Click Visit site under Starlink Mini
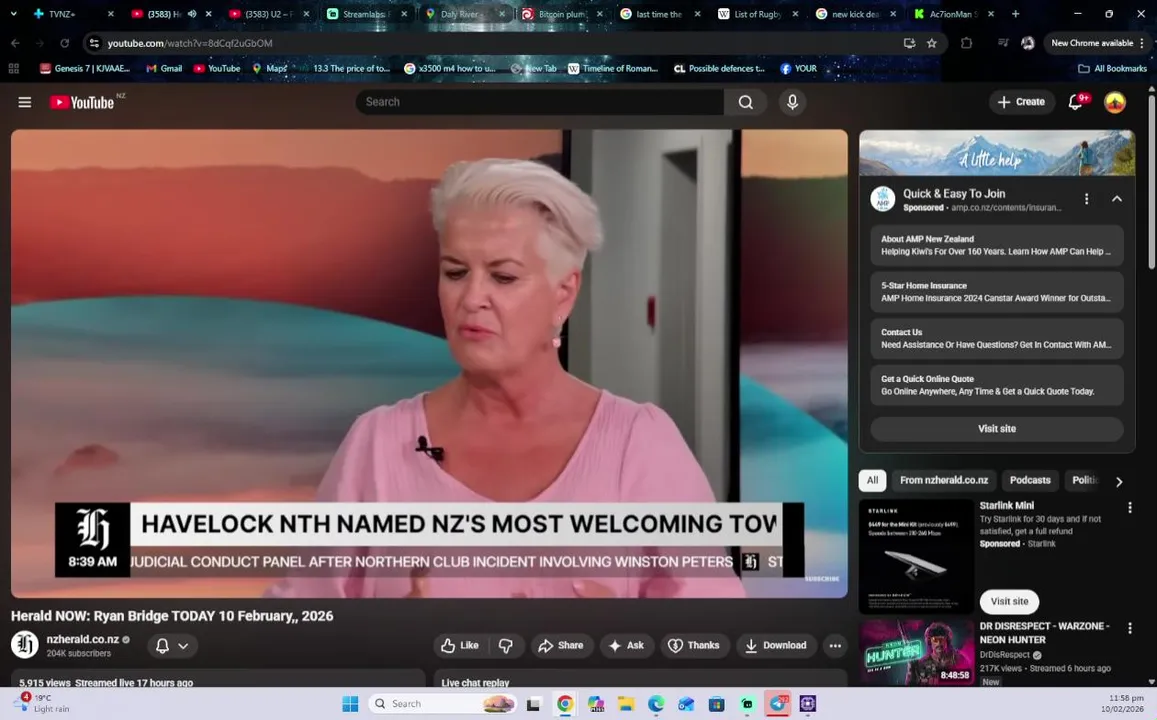1157x720 pixels. pos(1009,601)
